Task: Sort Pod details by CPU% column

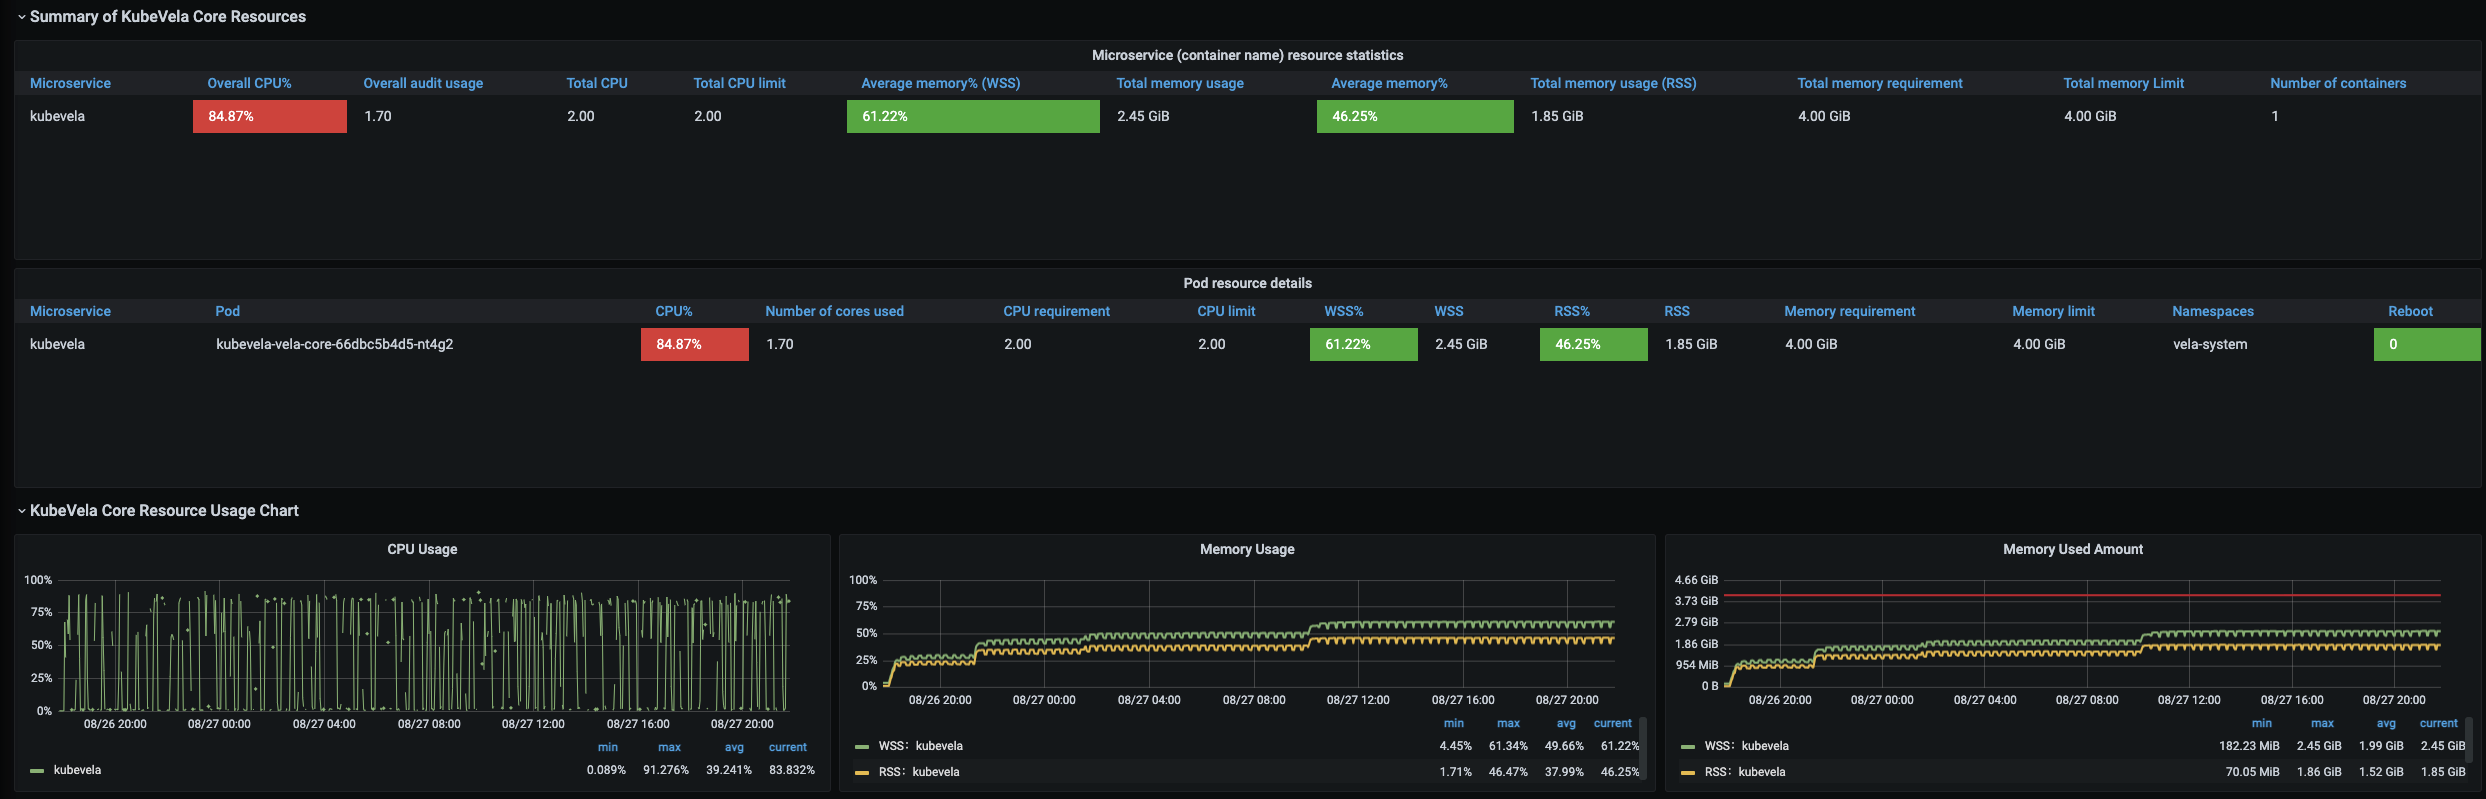Action: (x=674, y=311)
